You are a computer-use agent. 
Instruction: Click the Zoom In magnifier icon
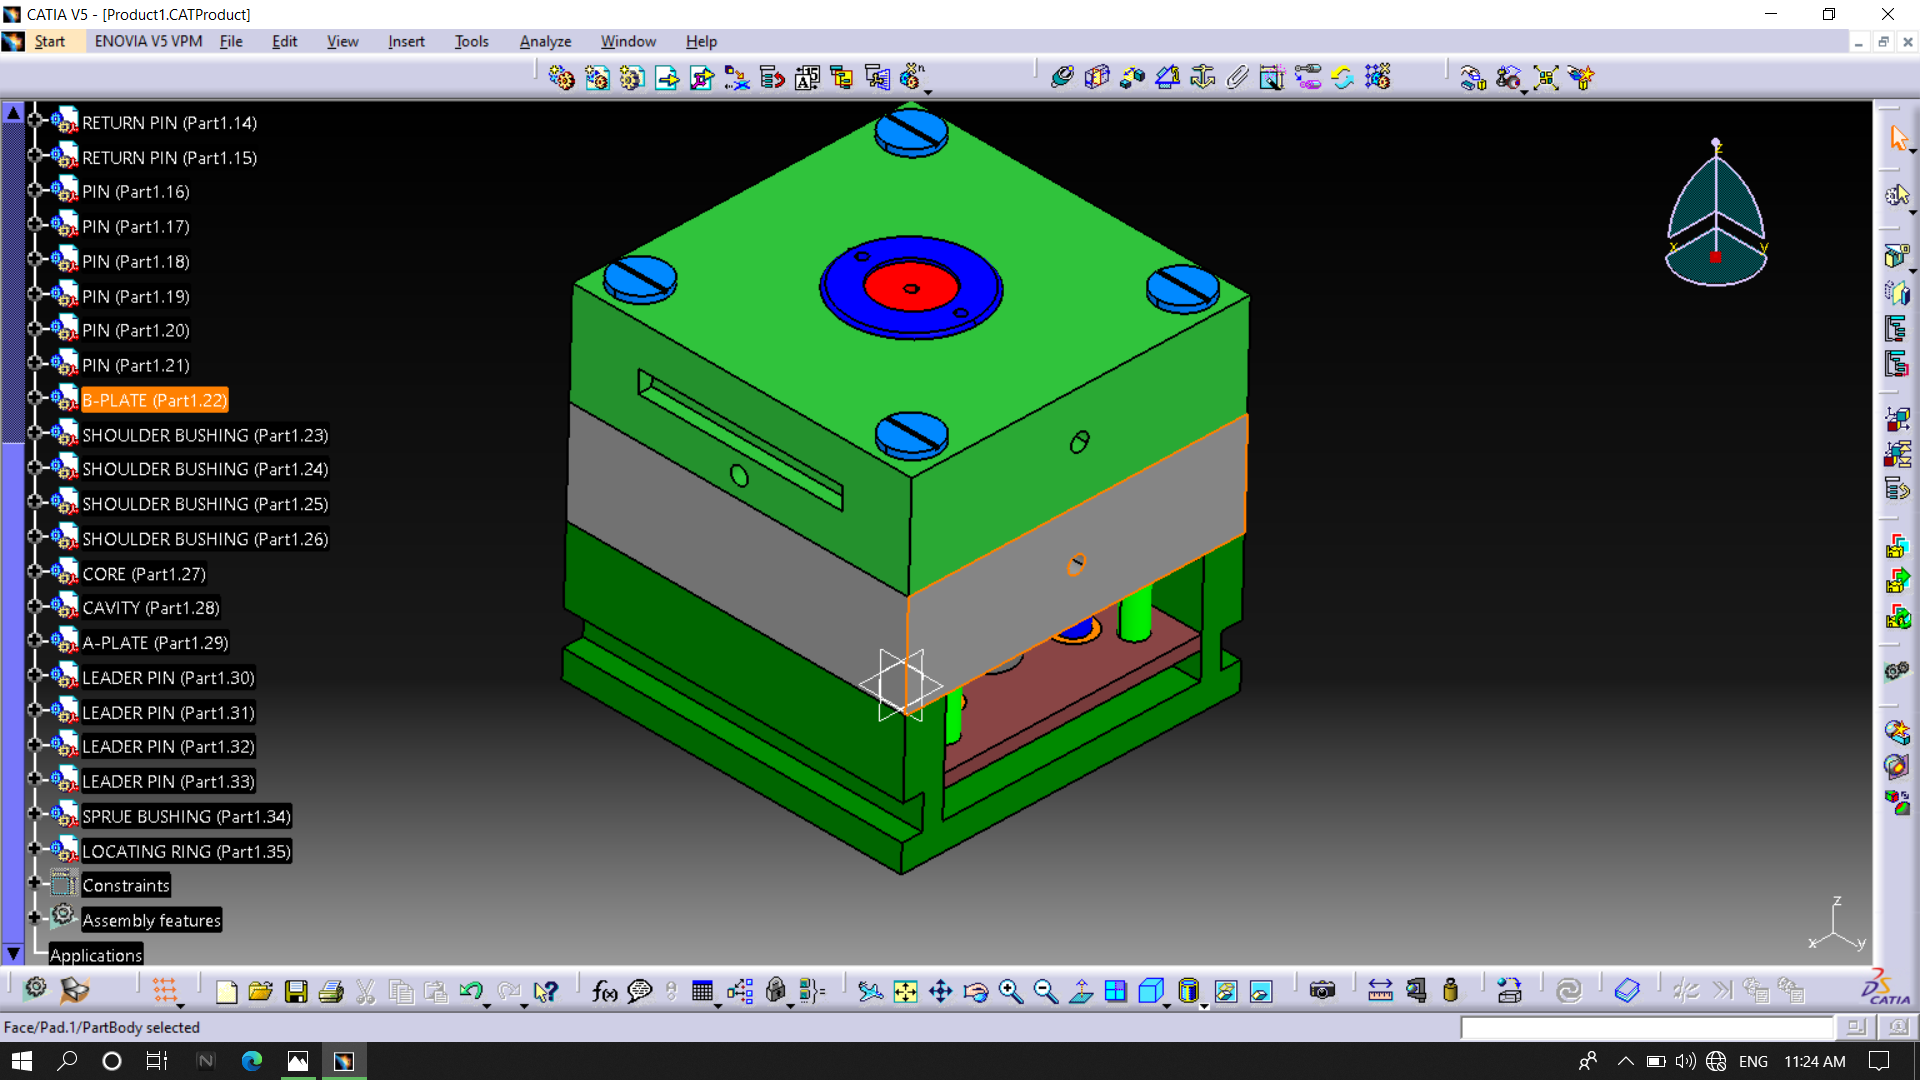pos(1011,991)
